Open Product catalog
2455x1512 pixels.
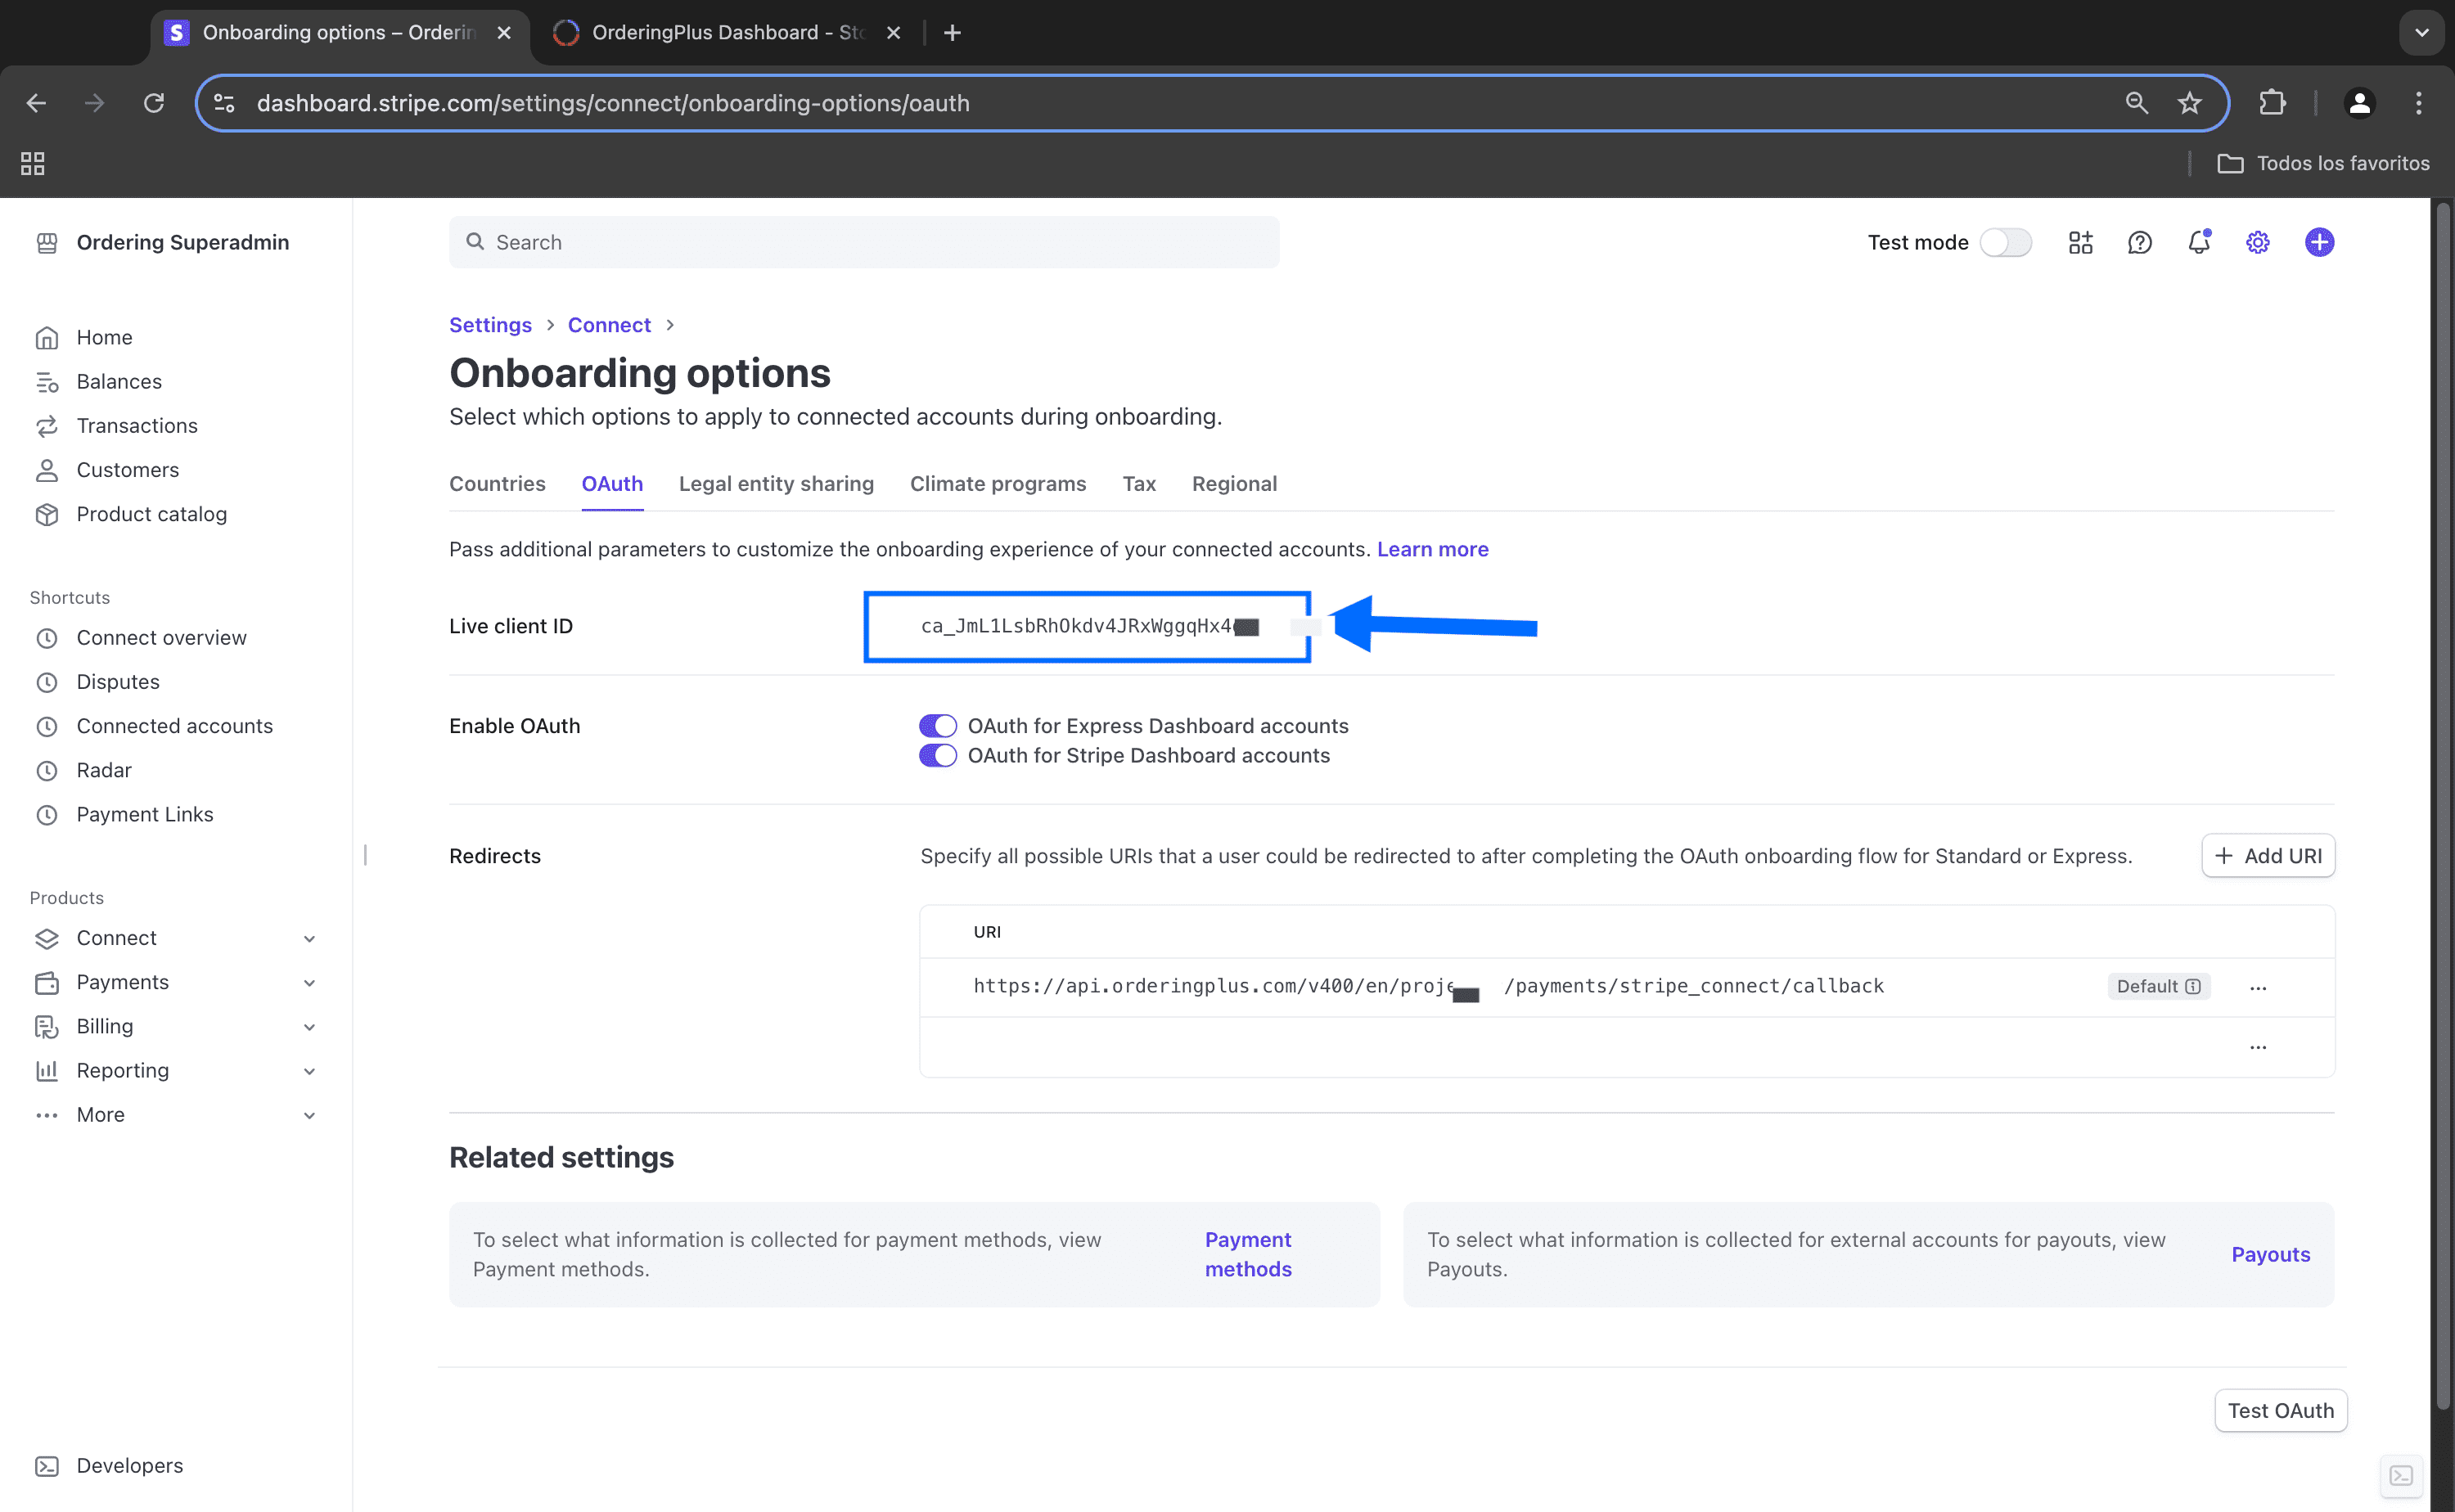152,513
